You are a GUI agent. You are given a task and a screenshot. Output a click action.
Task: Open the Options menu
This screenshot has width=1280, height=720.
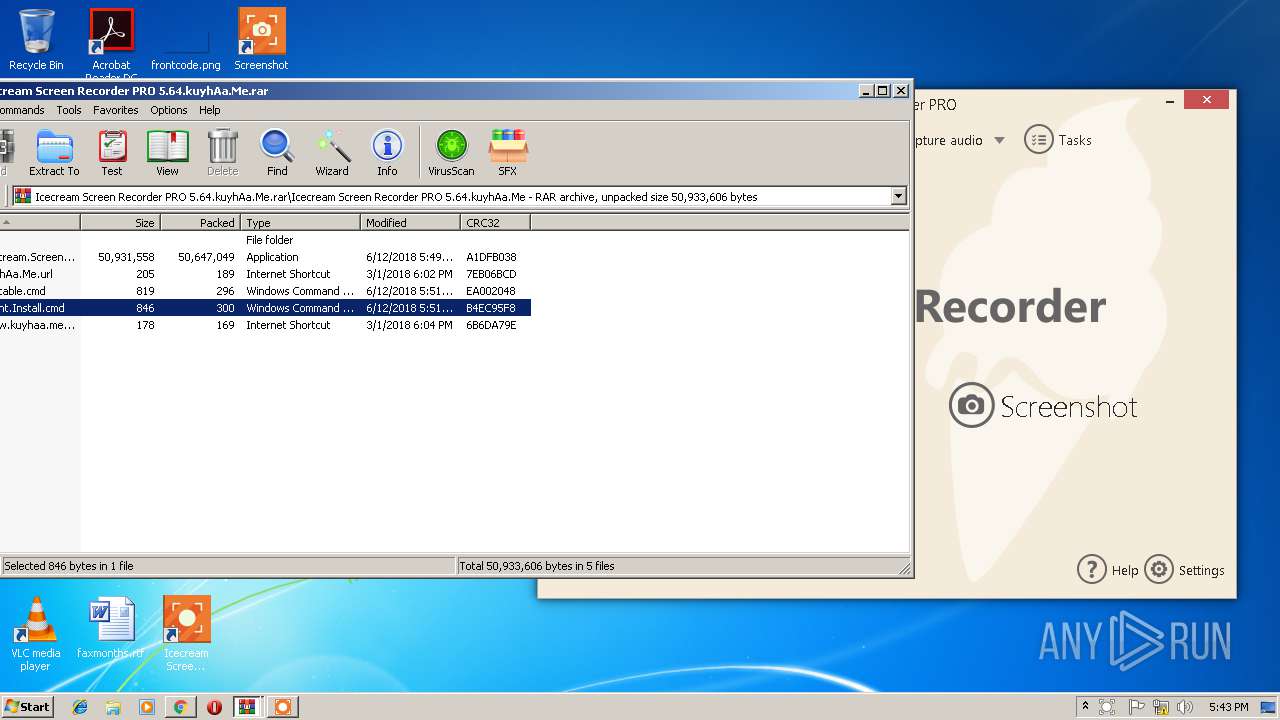169,110
